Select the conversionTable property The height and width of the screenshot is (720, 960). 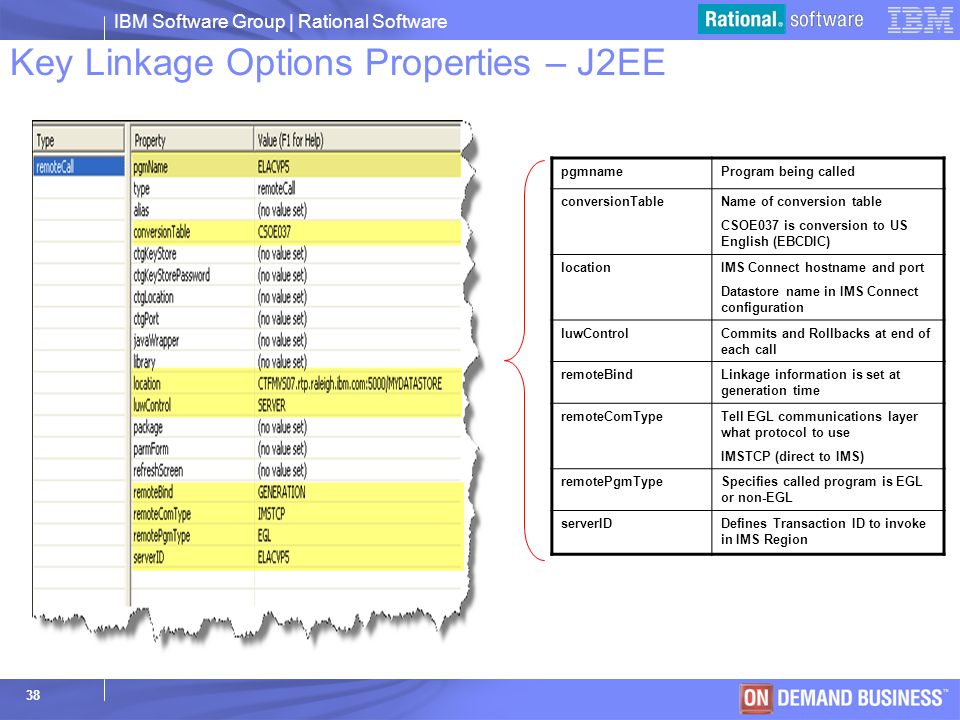pos(162,232)
